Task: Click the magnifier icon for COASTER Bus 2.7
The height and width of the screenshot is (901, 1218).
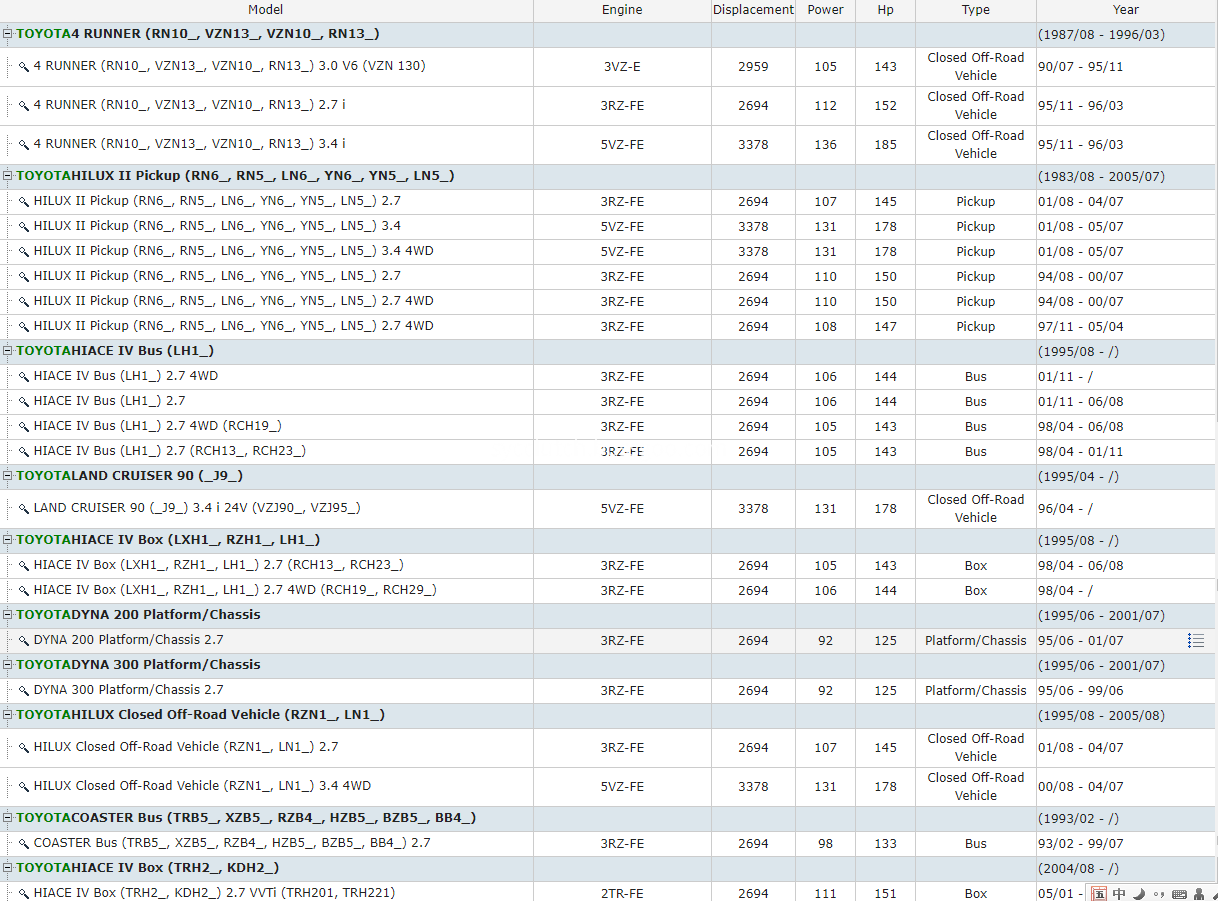Action: click(x=24, y=844)
